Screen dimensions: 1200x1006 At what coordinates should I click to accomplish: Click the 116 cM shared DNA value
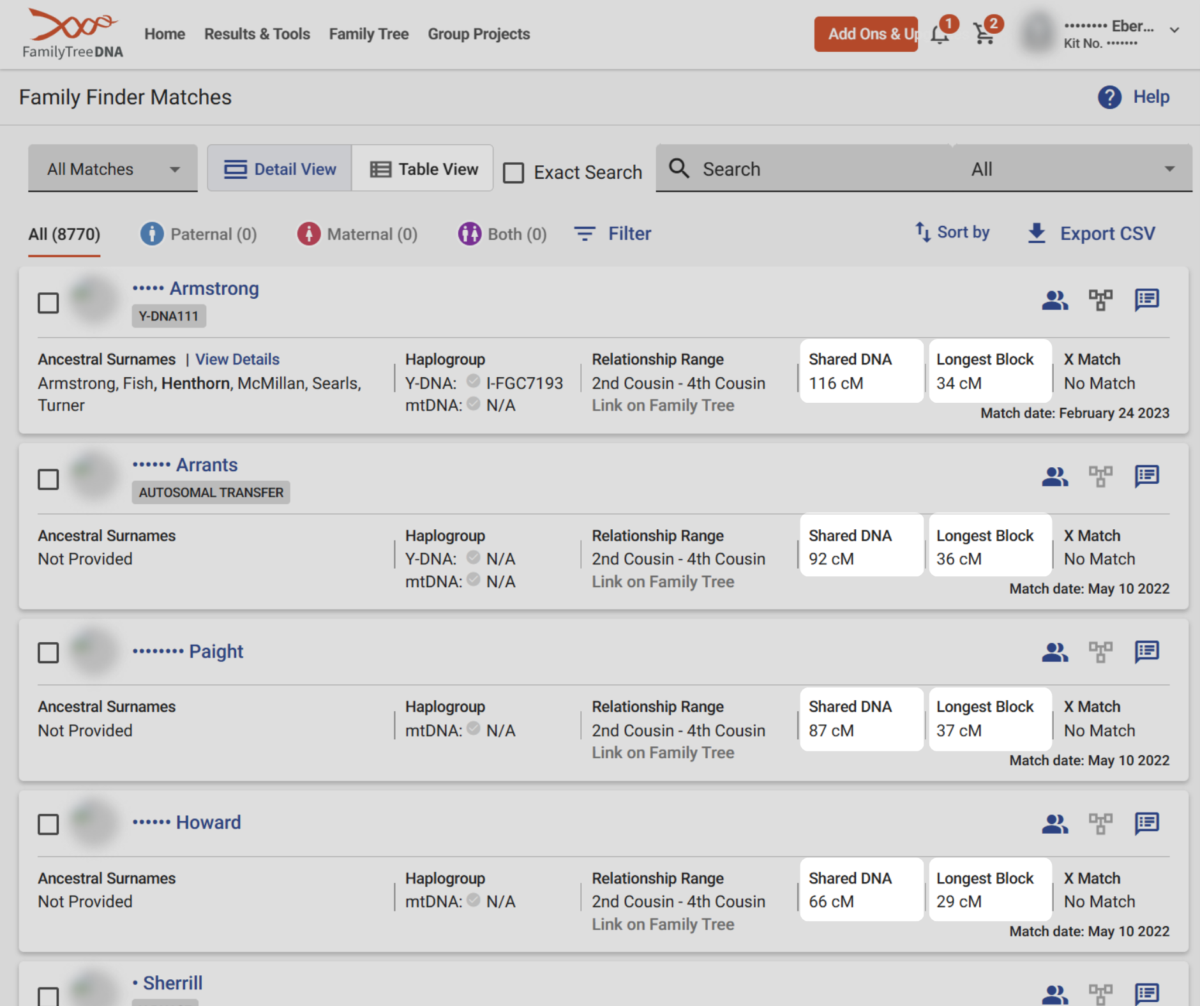[836, 383]
